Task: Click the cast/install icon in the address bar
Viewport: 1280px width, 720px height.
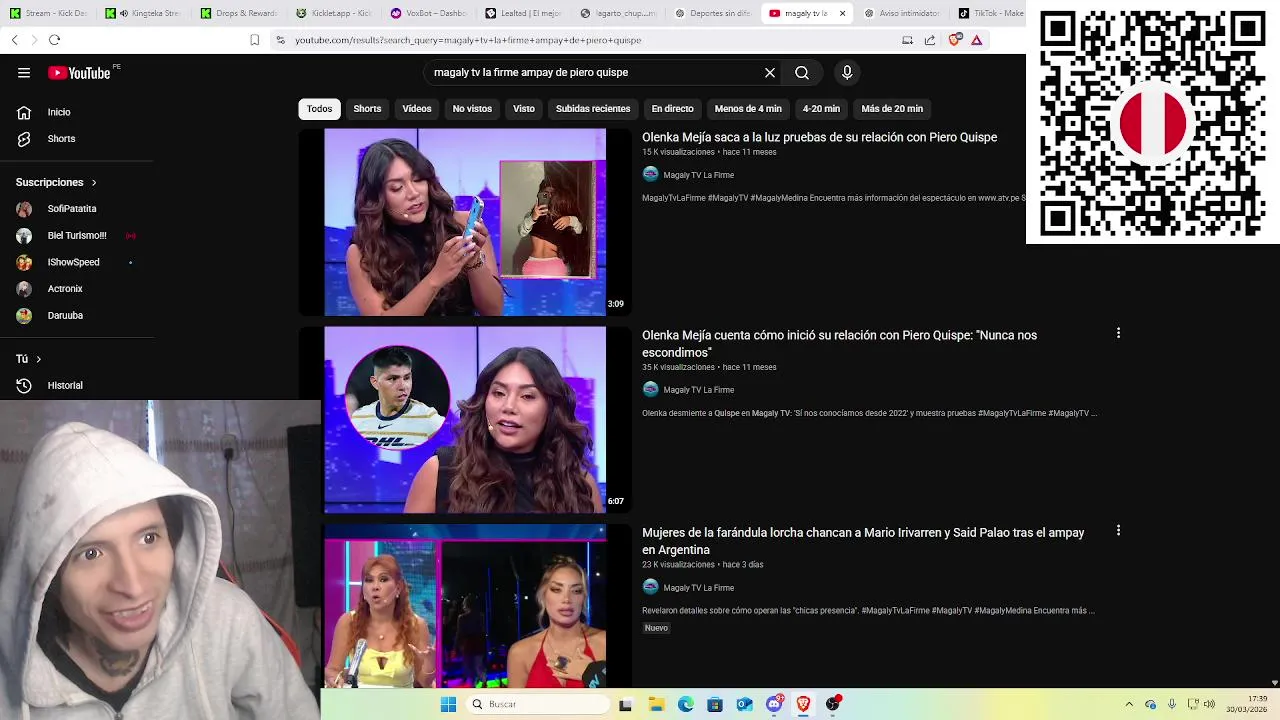Action: [907, 40]
